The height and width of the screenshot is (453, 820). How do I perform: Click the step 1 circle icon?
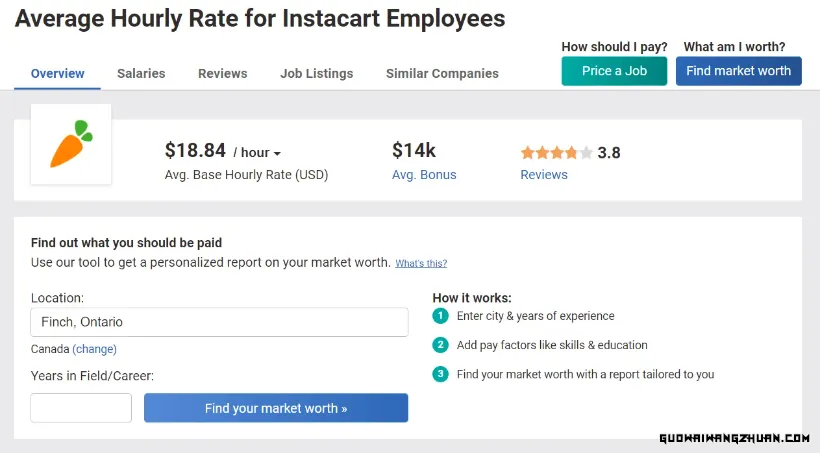(x=440, y=316)
